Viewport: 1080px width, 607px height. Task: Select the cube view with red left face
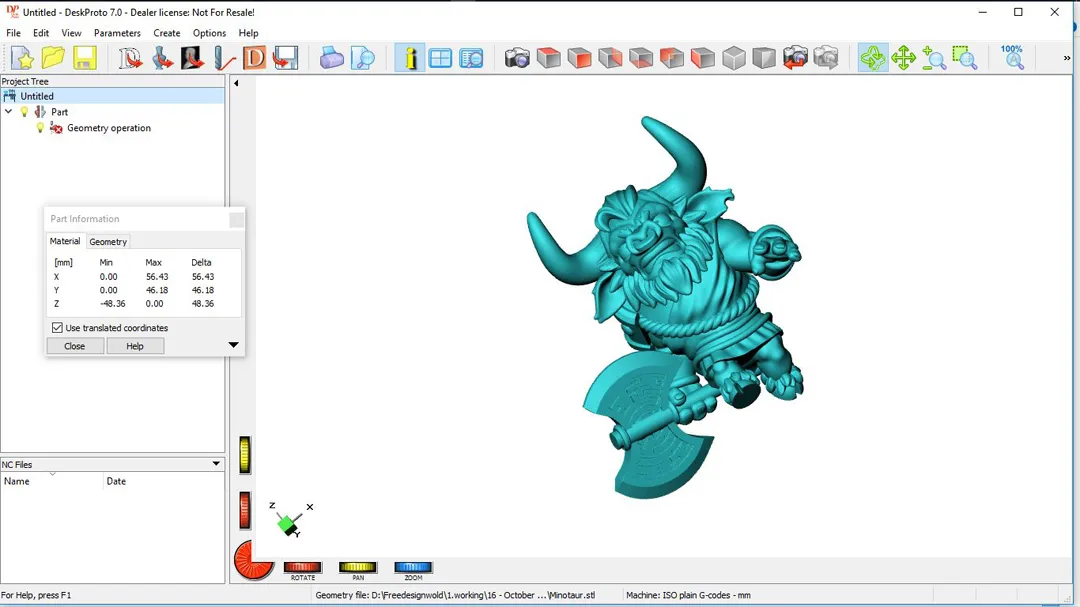(x=703, y=58)
